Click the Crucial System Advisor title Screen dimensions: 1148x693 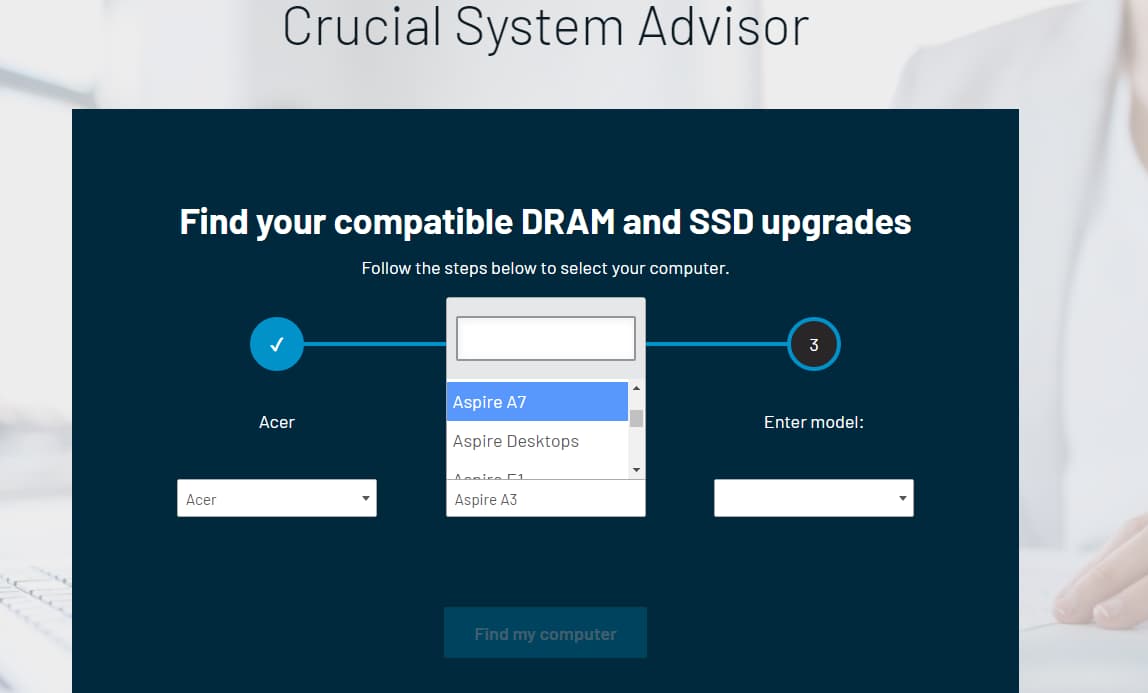click(x=545, y=26)
